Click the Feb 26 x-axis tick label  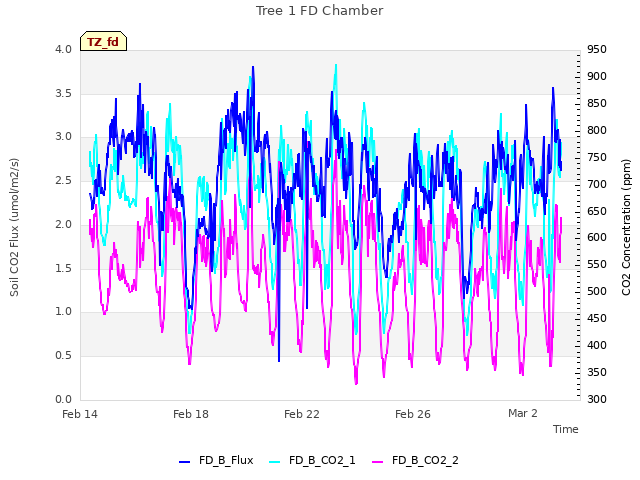[413, 414]
